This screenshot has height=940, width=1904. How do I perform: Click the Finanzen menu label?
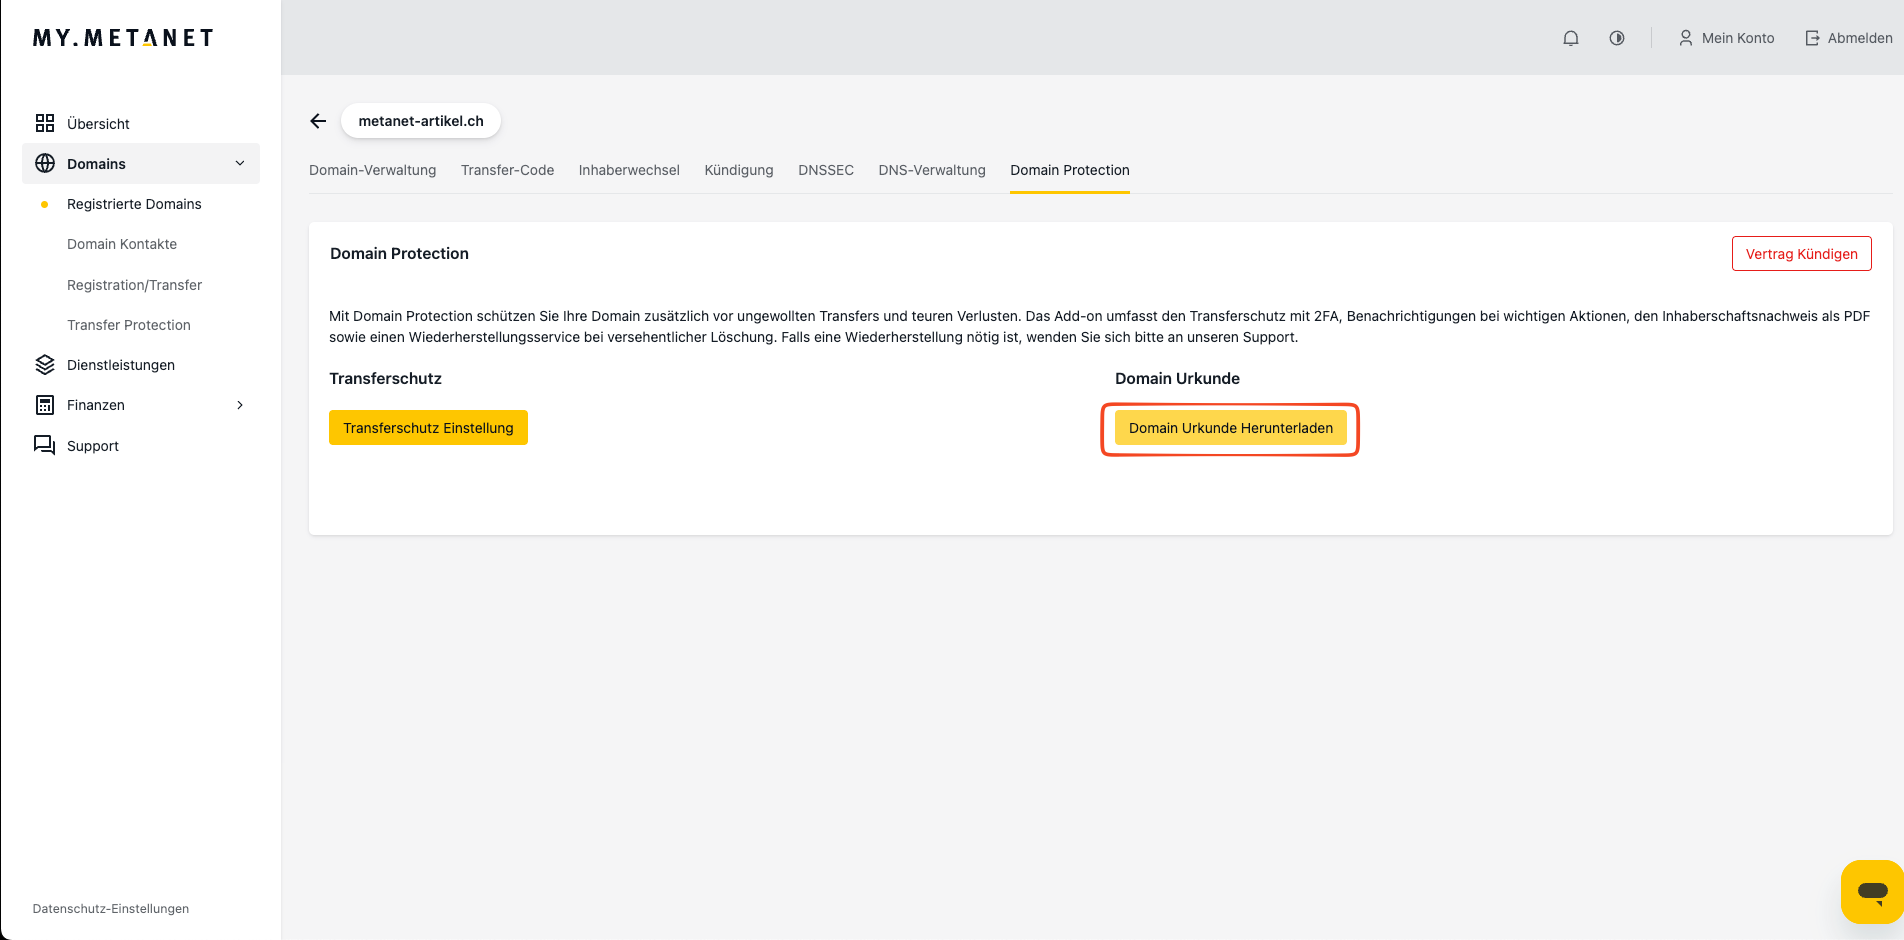(x=96, y=405)
